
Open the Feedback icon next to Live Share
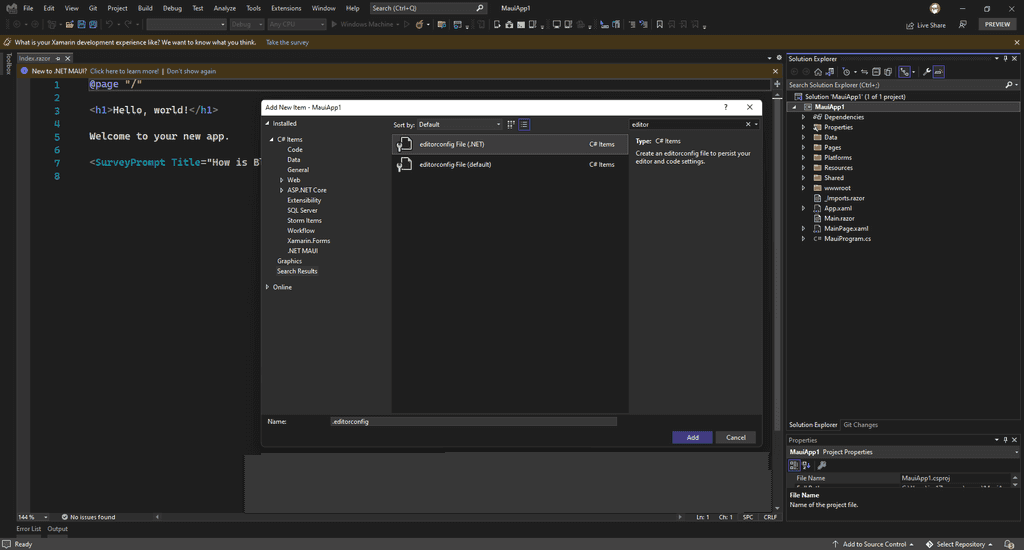tap(963, 24)
